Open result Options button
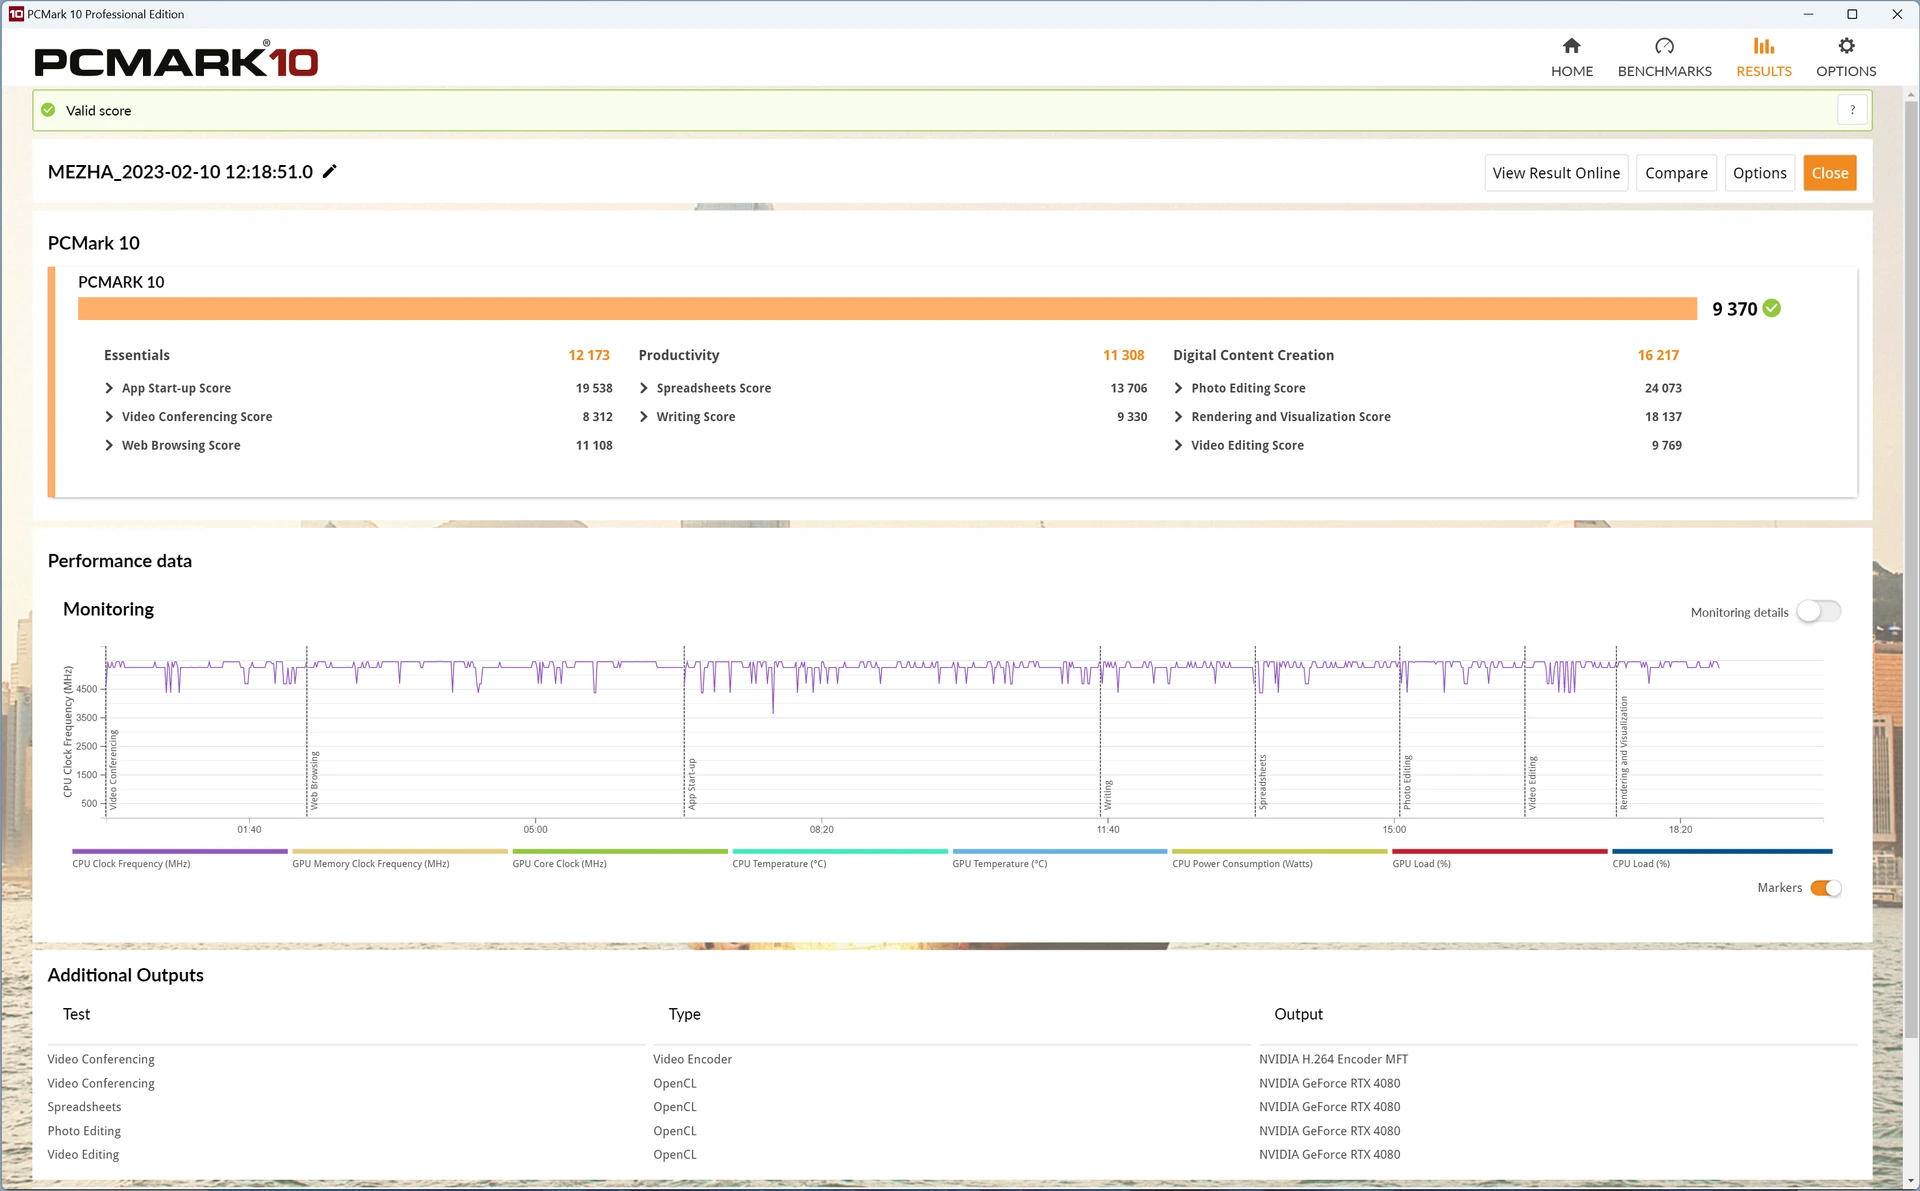 pos(1759,173)
